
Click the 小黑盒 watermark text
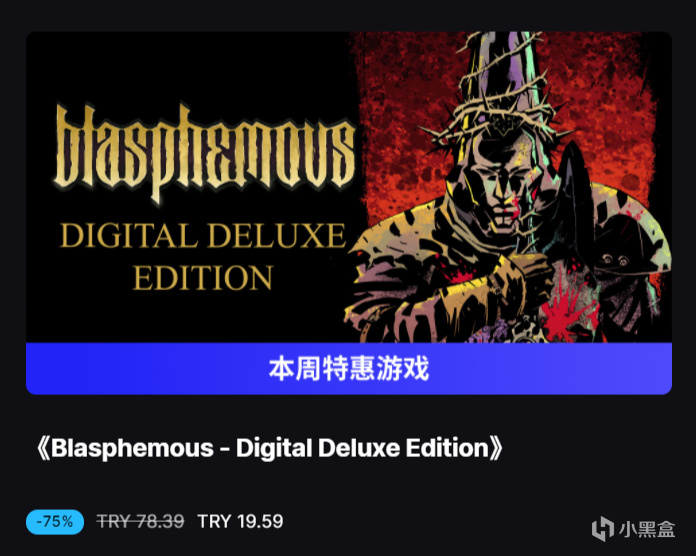(647, 529)
